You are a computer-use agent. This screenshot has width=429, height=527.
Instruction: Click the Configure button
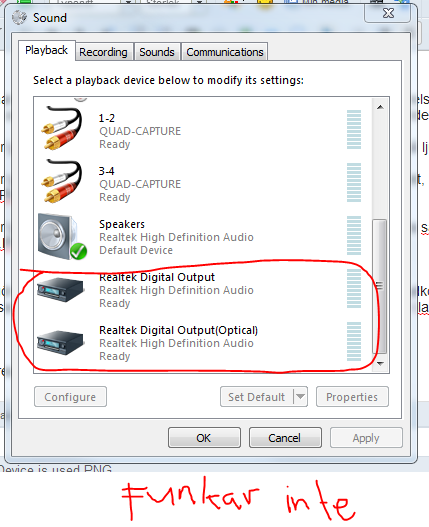(70, 397)
